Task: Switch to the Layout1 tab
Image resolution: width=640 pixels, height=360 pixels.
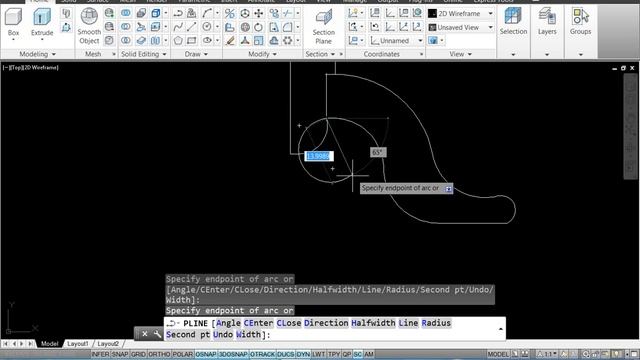Action: coord(78,344)
